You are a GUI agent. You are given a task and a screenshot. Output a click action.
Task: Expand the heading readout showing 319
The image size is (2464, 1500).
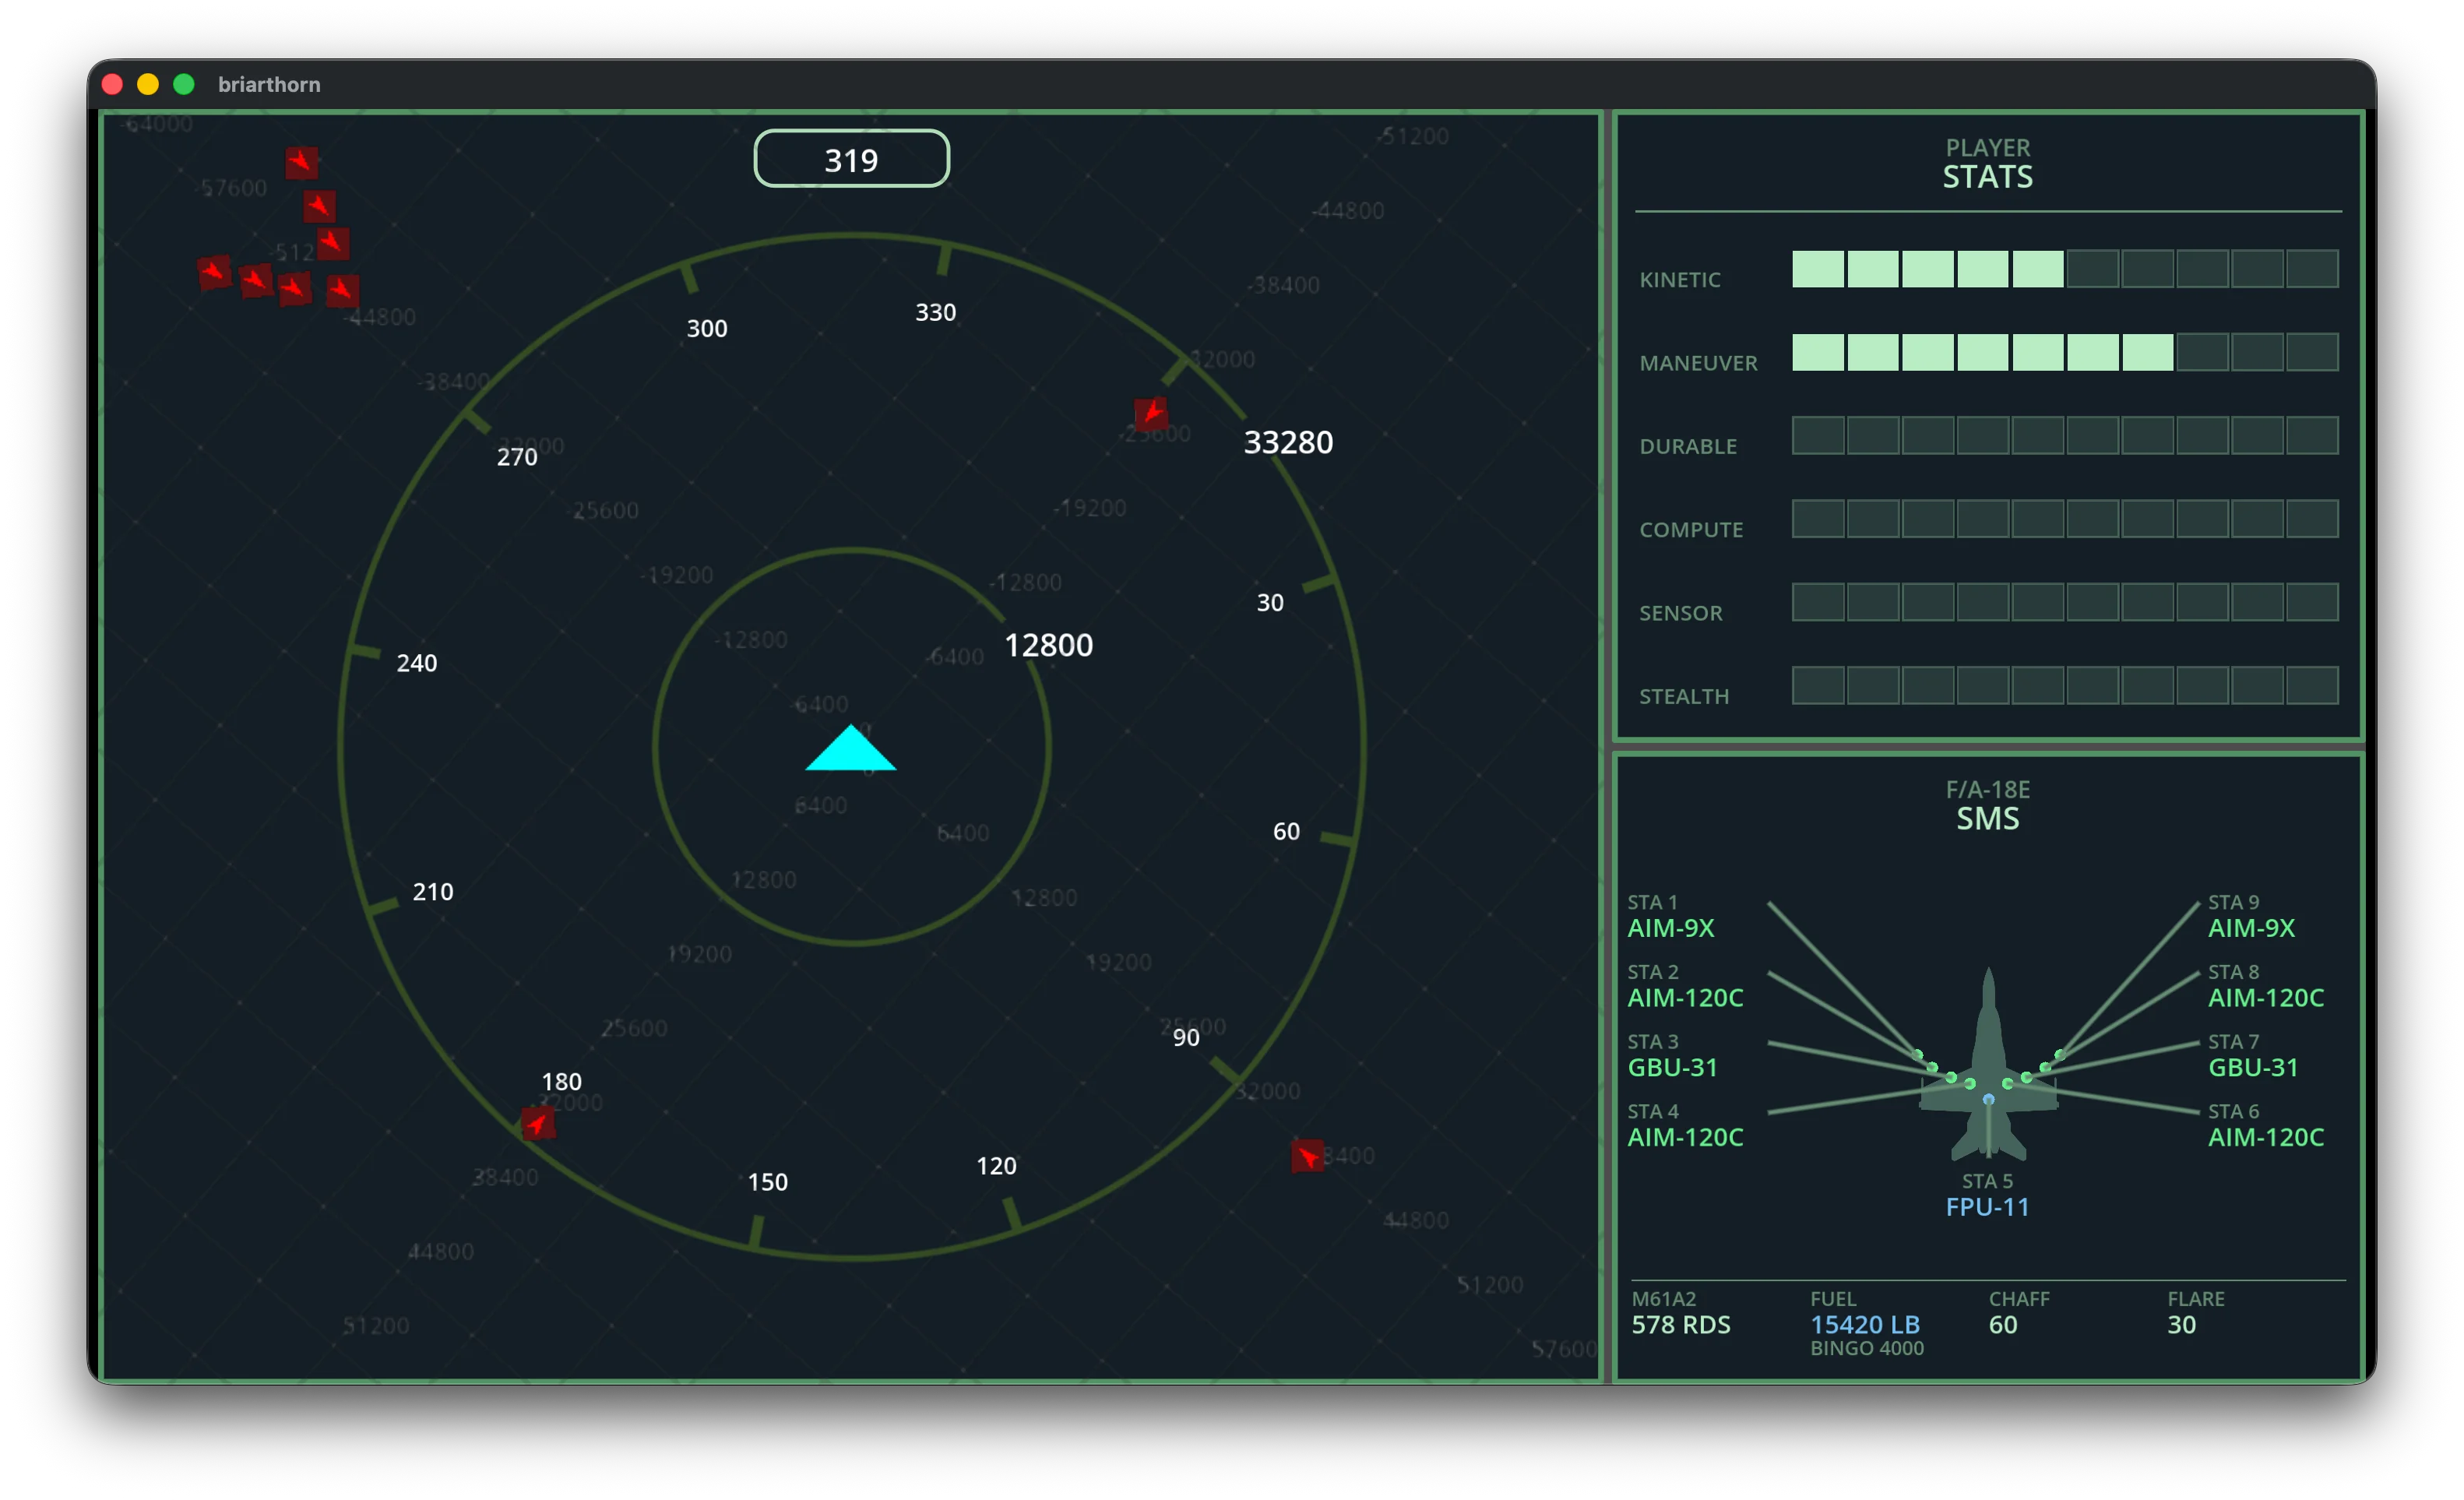pos(851,158)
